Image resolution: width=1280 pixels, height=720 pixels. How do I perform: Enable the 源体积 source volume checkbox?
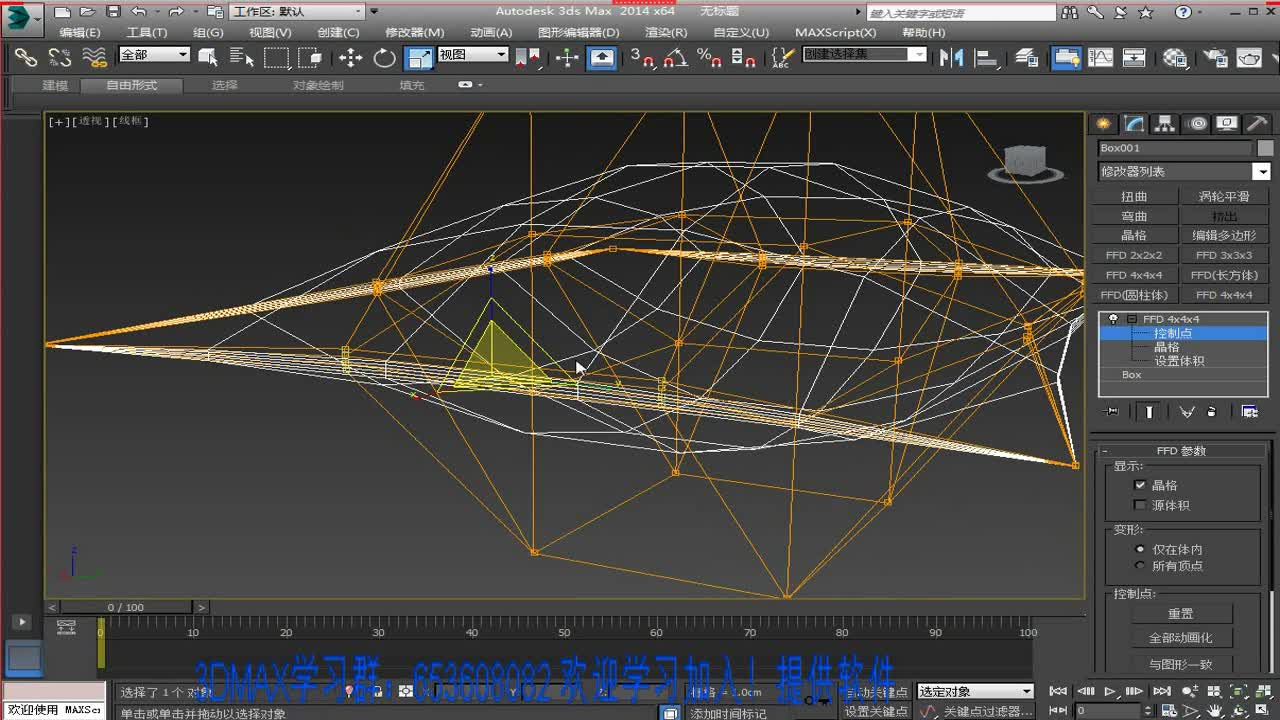1140,505
